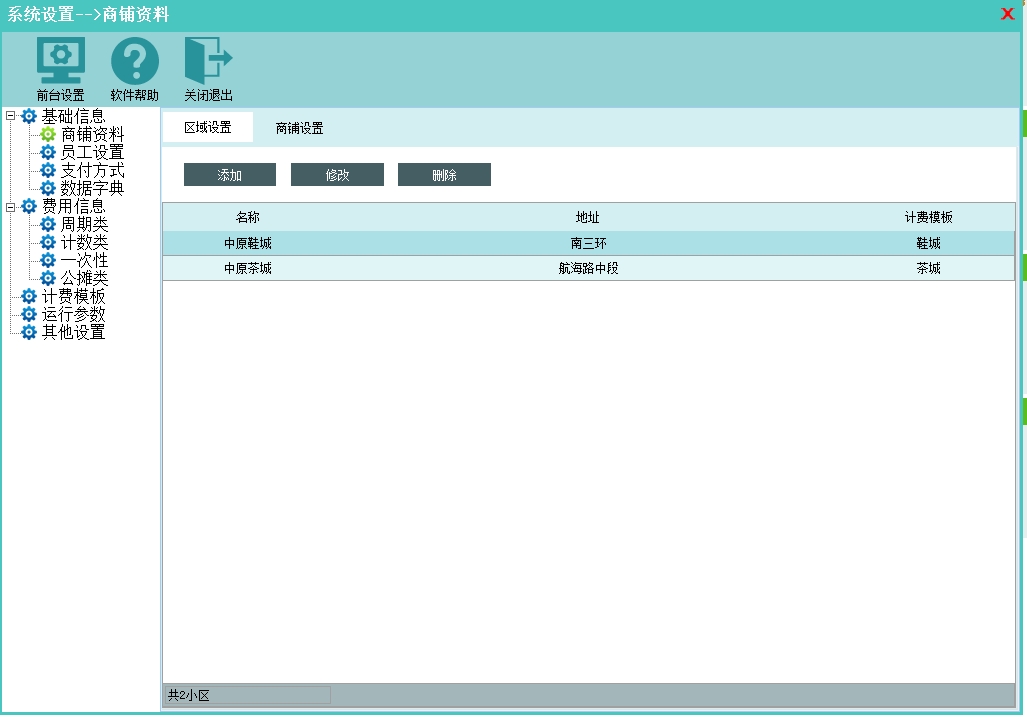
Task: Collapse the 基础信息 tree node
Action: pos(11,116)
